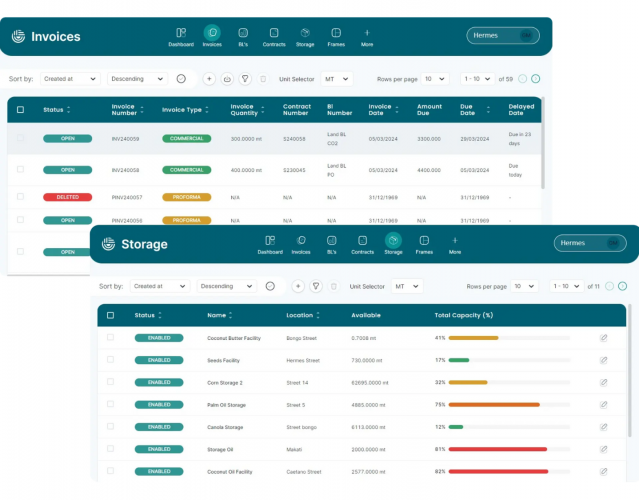
Task: Edit Palm Oil Storage row
Action: [x=604, y=405]
